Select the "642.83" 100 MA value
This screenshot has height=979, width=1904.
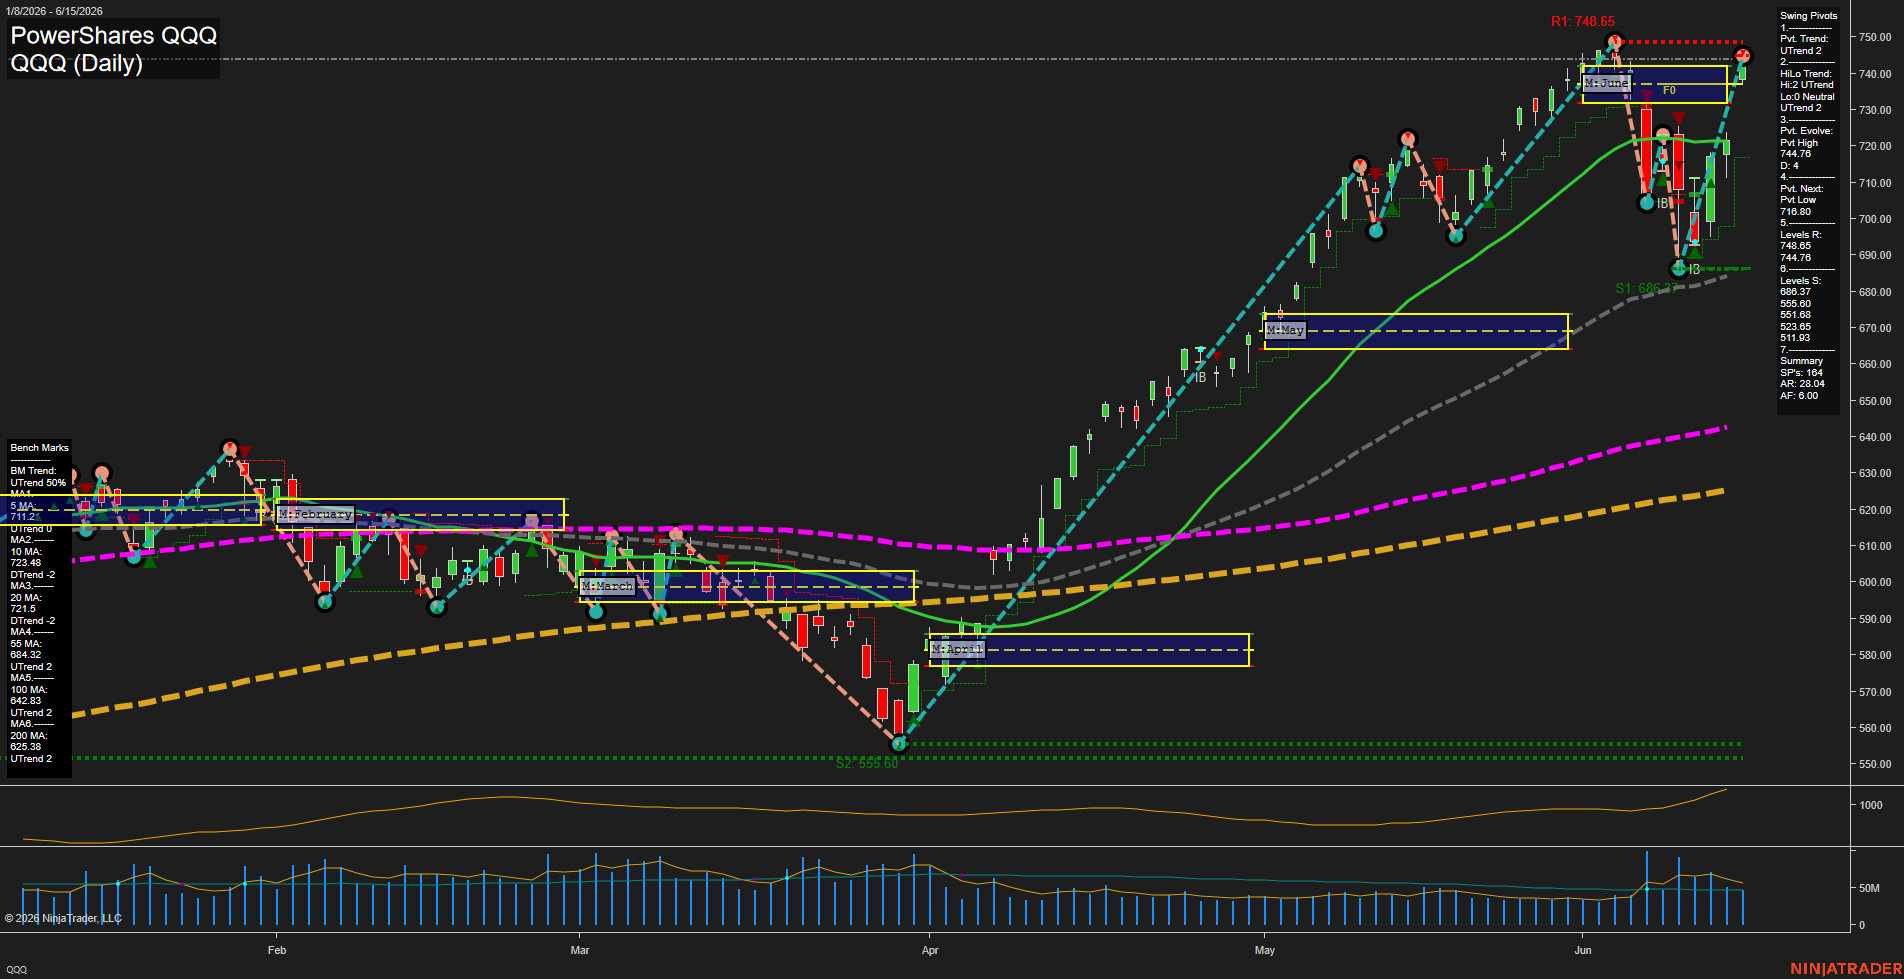point(26,701)
